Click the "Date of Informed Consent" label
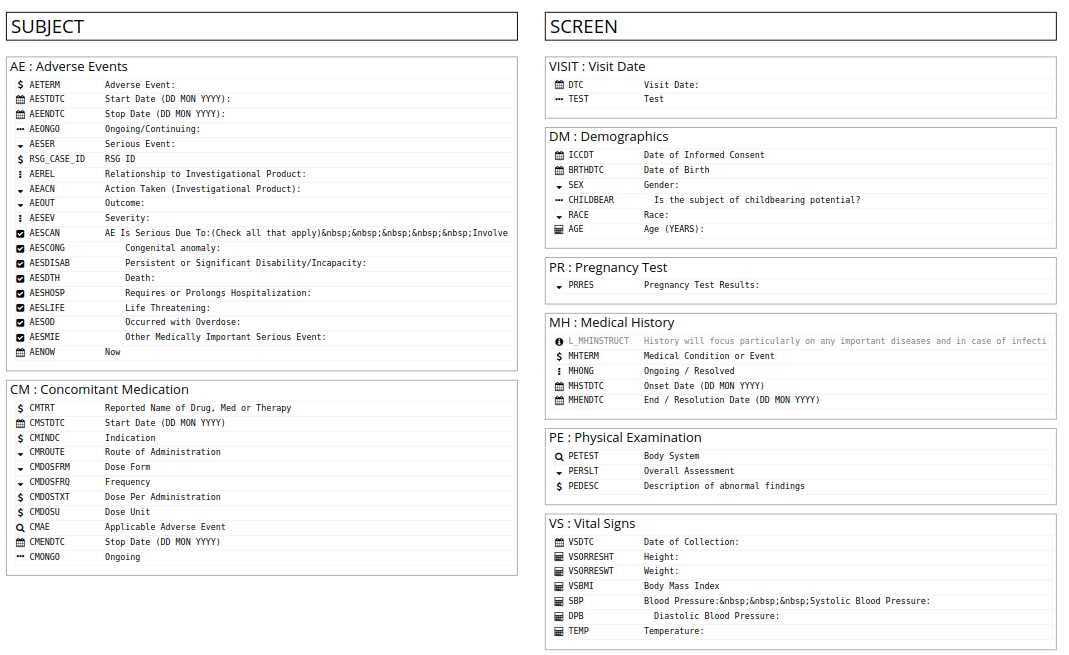This screenshot has height=655, width=1069. click(x=704, y=155)
